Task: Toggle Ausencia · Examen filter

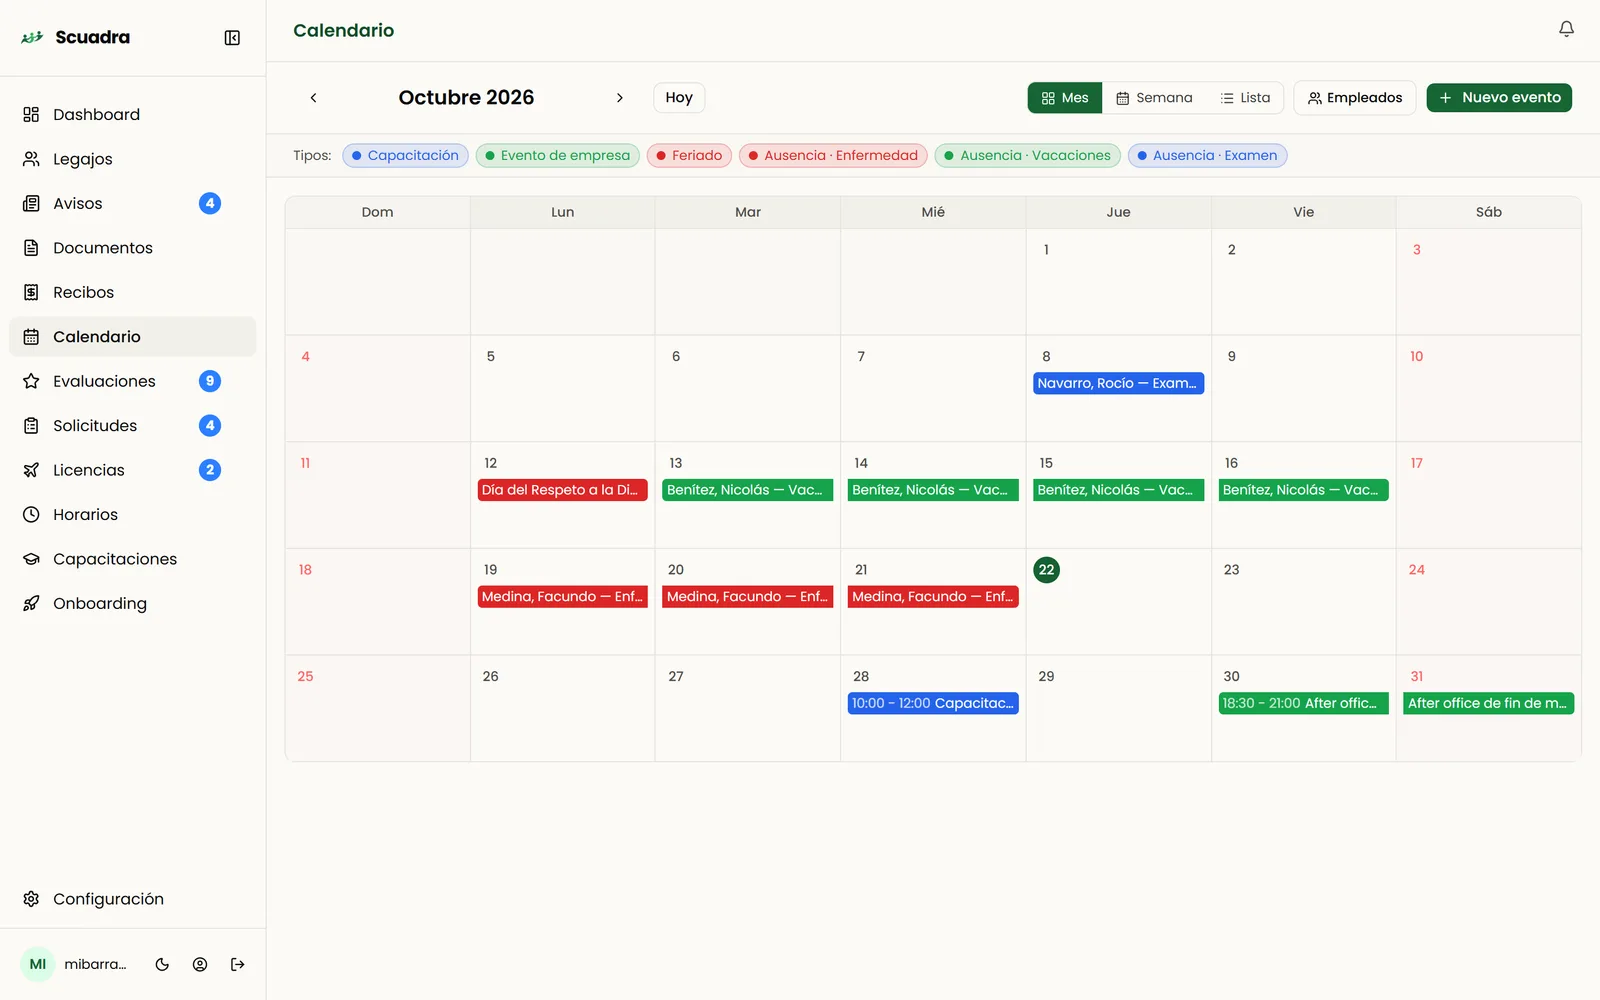Action: pos(1207,156)
